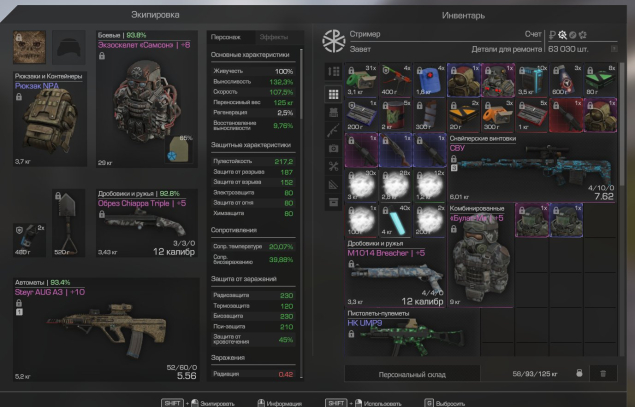Select the 3x orange tape box 300 г
The image size is (635, 407).
click(x=498, y=115)
